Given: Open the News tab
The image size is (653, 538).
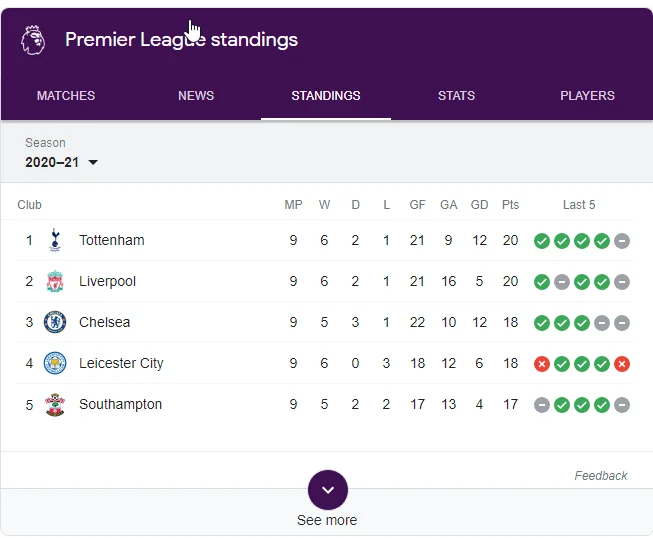Looking at the screenshot, I should pos(196,96).
